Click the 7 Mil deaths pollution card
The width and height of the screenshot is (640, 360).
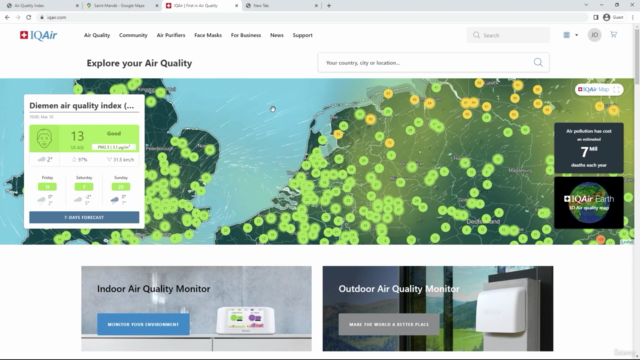tap(589, 148)
